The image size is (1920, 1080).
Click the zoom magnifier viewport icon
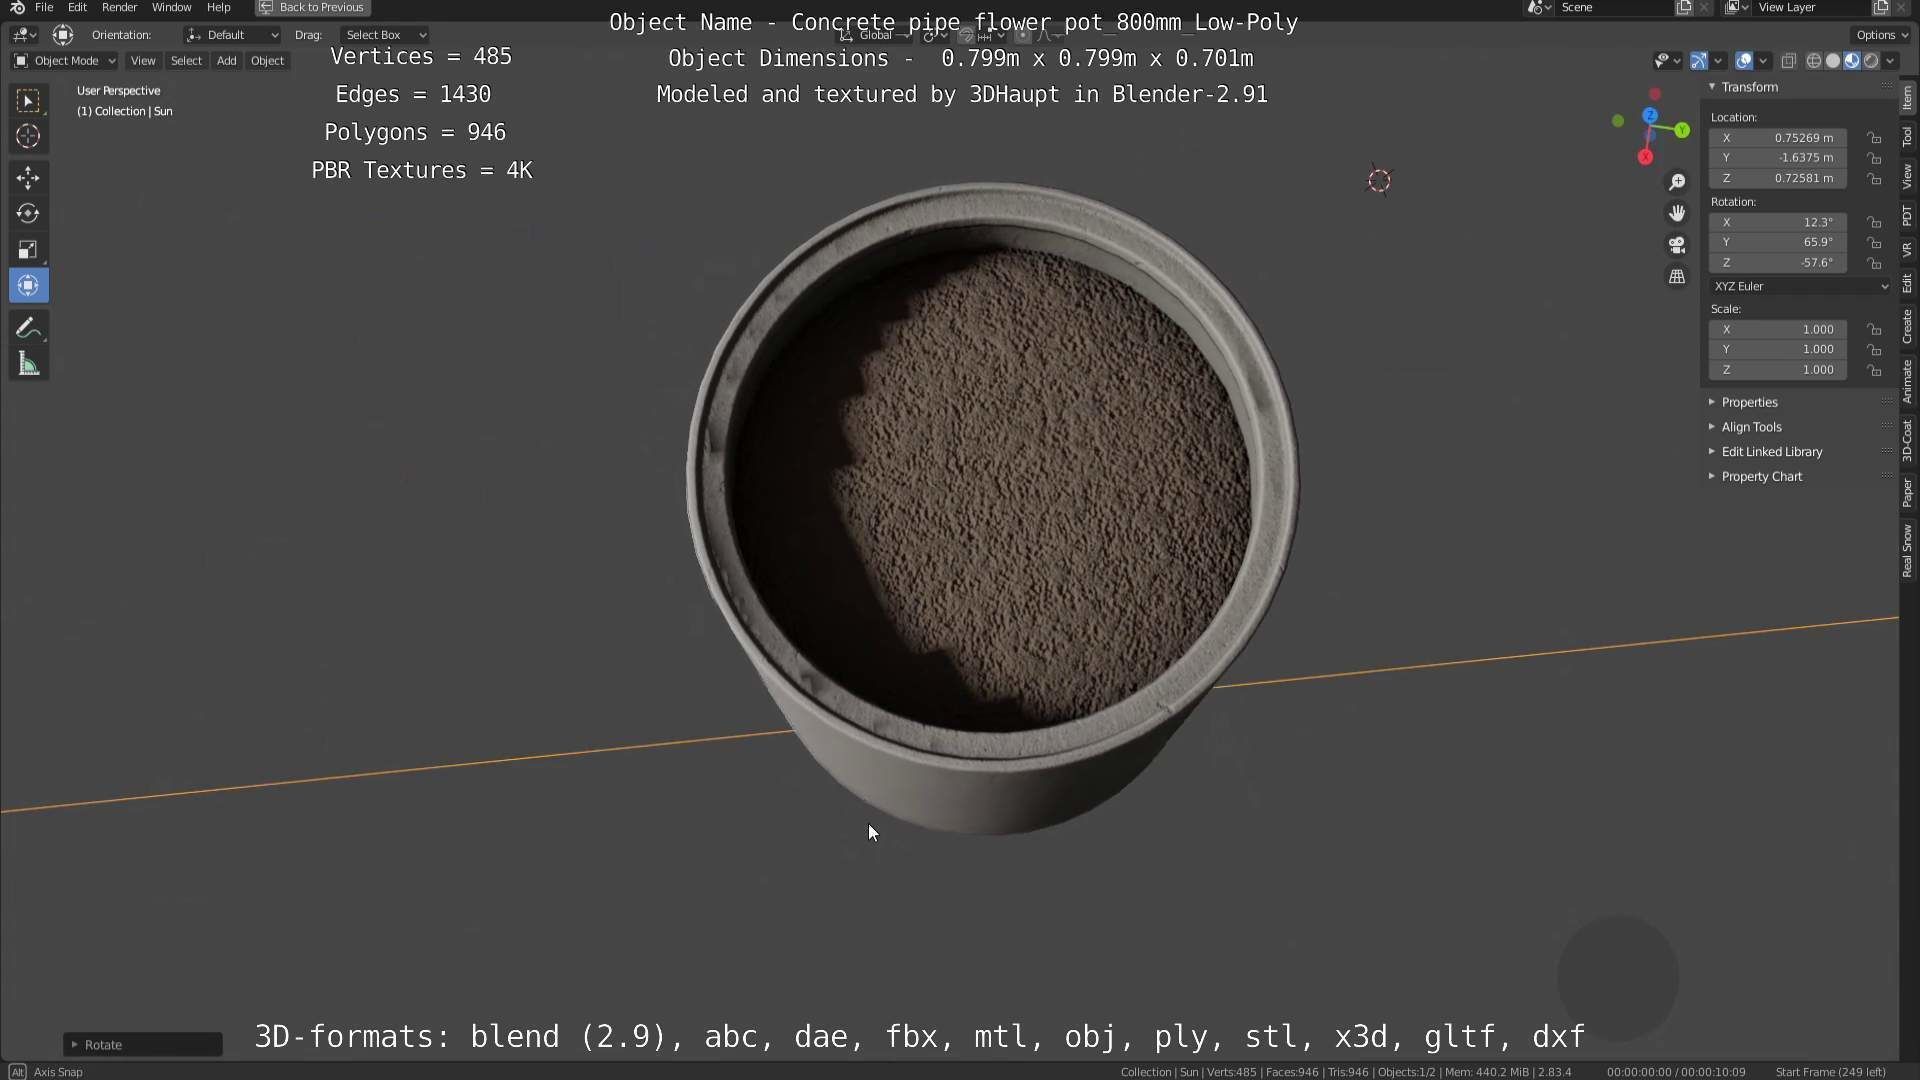point(1677,182)
